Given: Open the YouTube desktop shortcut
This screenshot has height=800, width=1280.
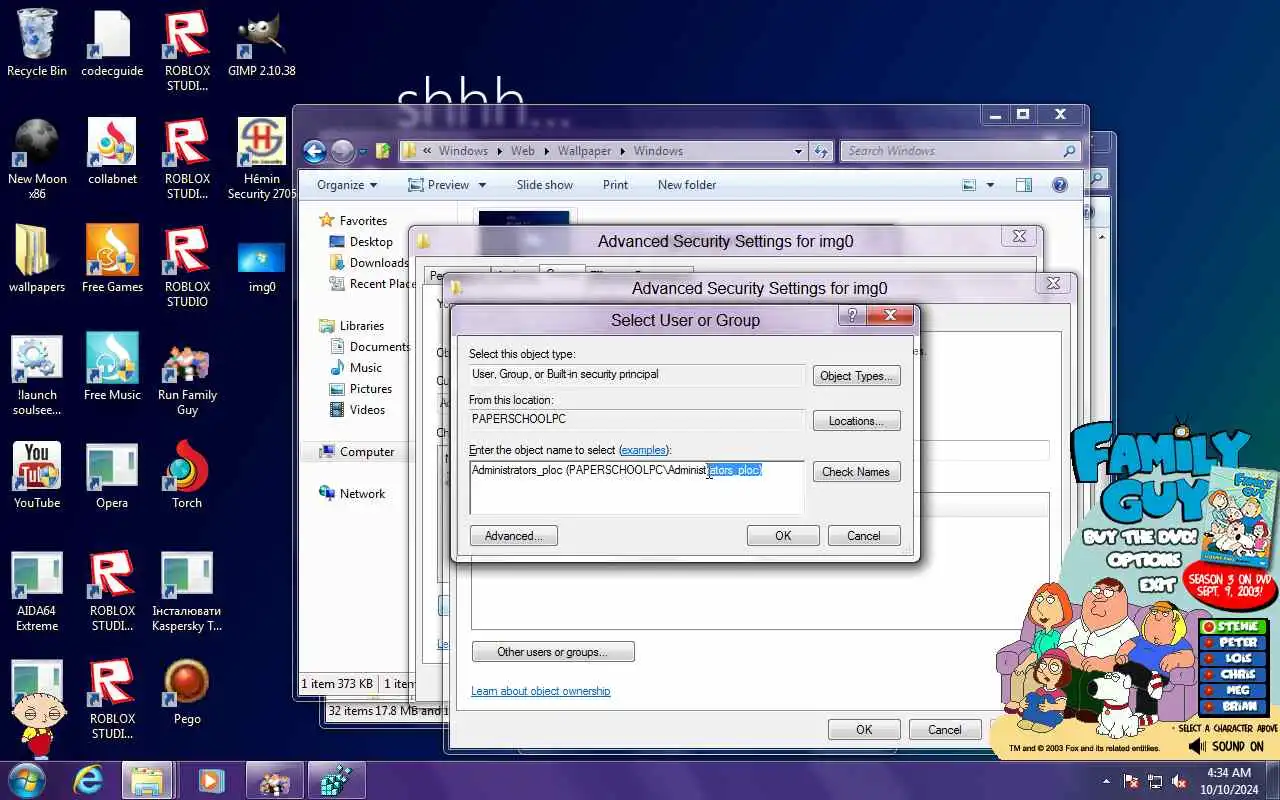Looking at the screenshot, I should pos(37,476).
